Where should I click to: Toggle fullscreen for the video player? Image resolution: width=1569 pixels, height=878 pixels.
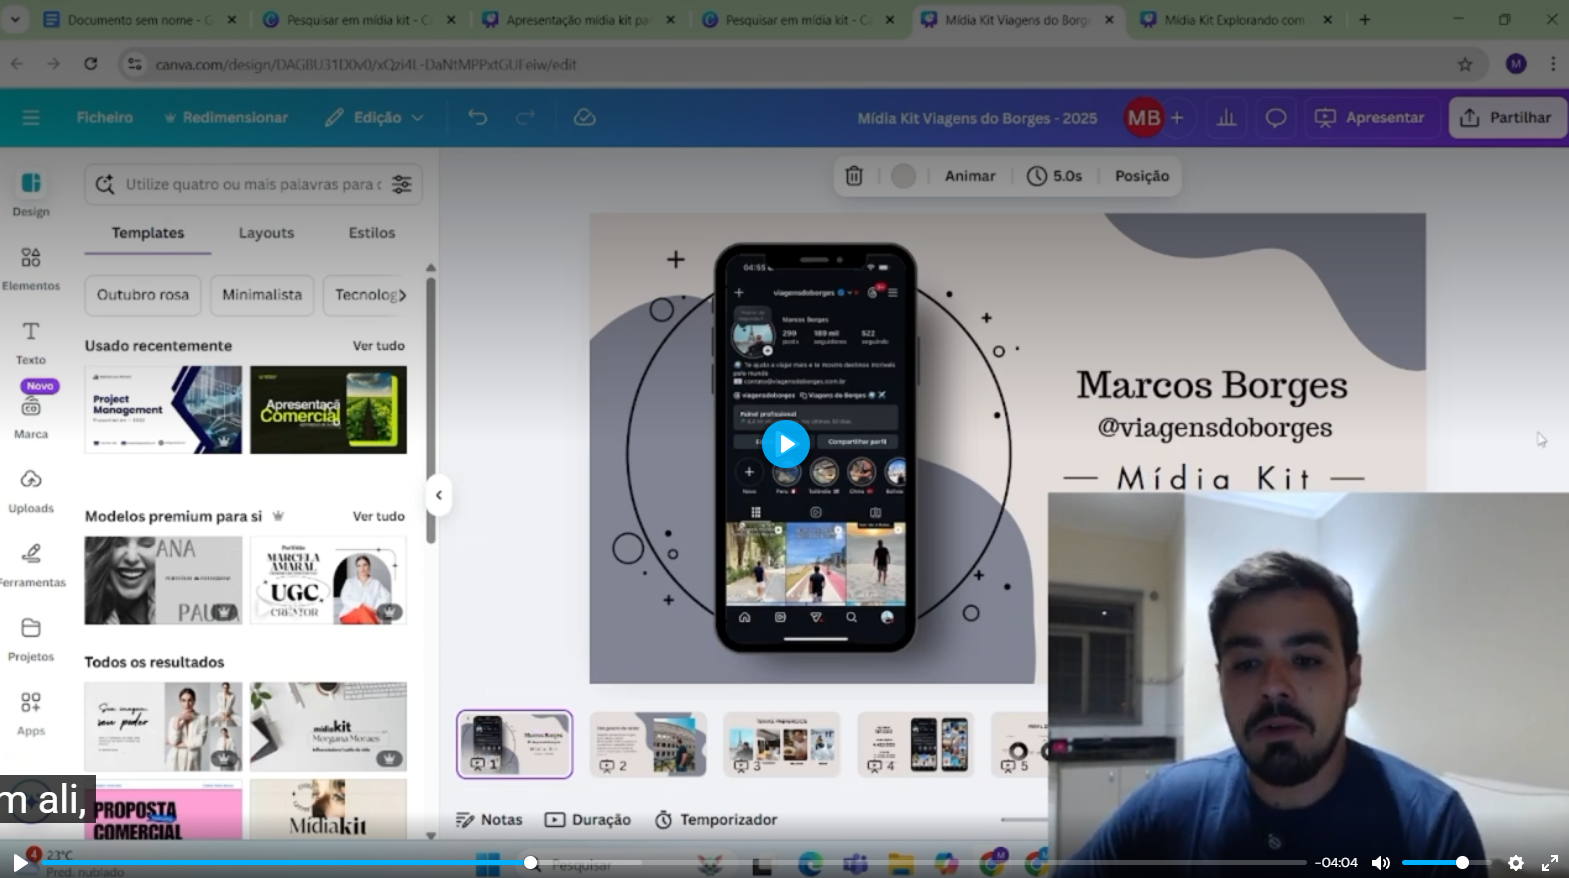coord(1550,862)
